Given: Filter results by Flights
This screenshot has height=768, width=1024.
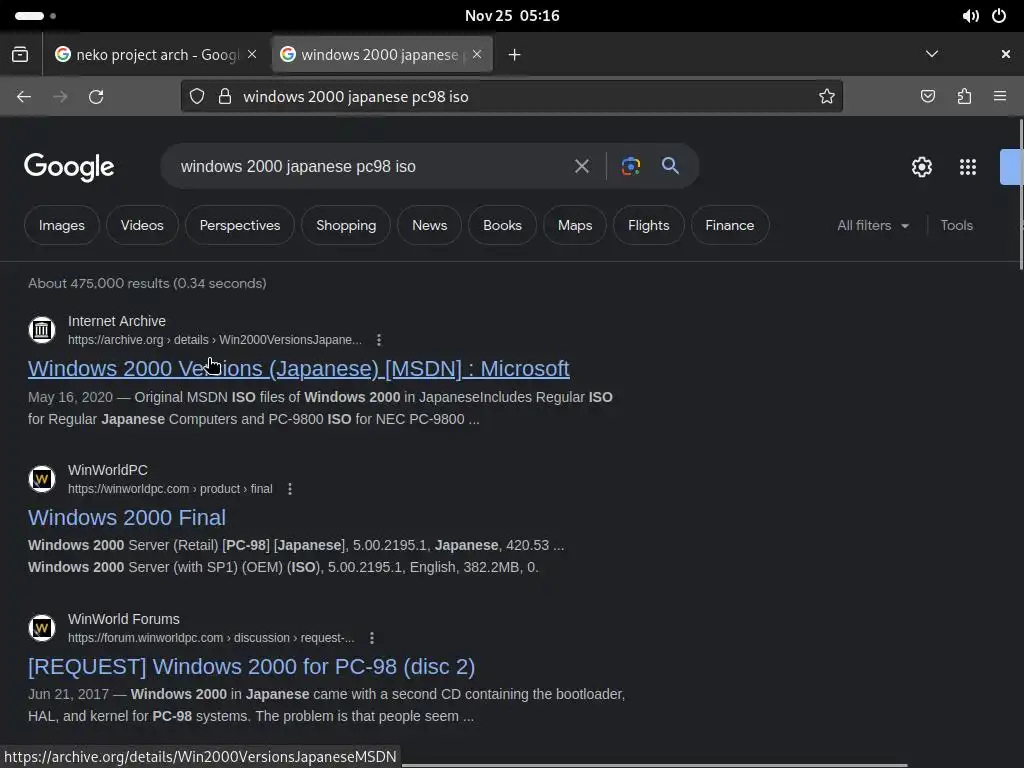Looking at the screenshot, I should [x=648, y=225].
